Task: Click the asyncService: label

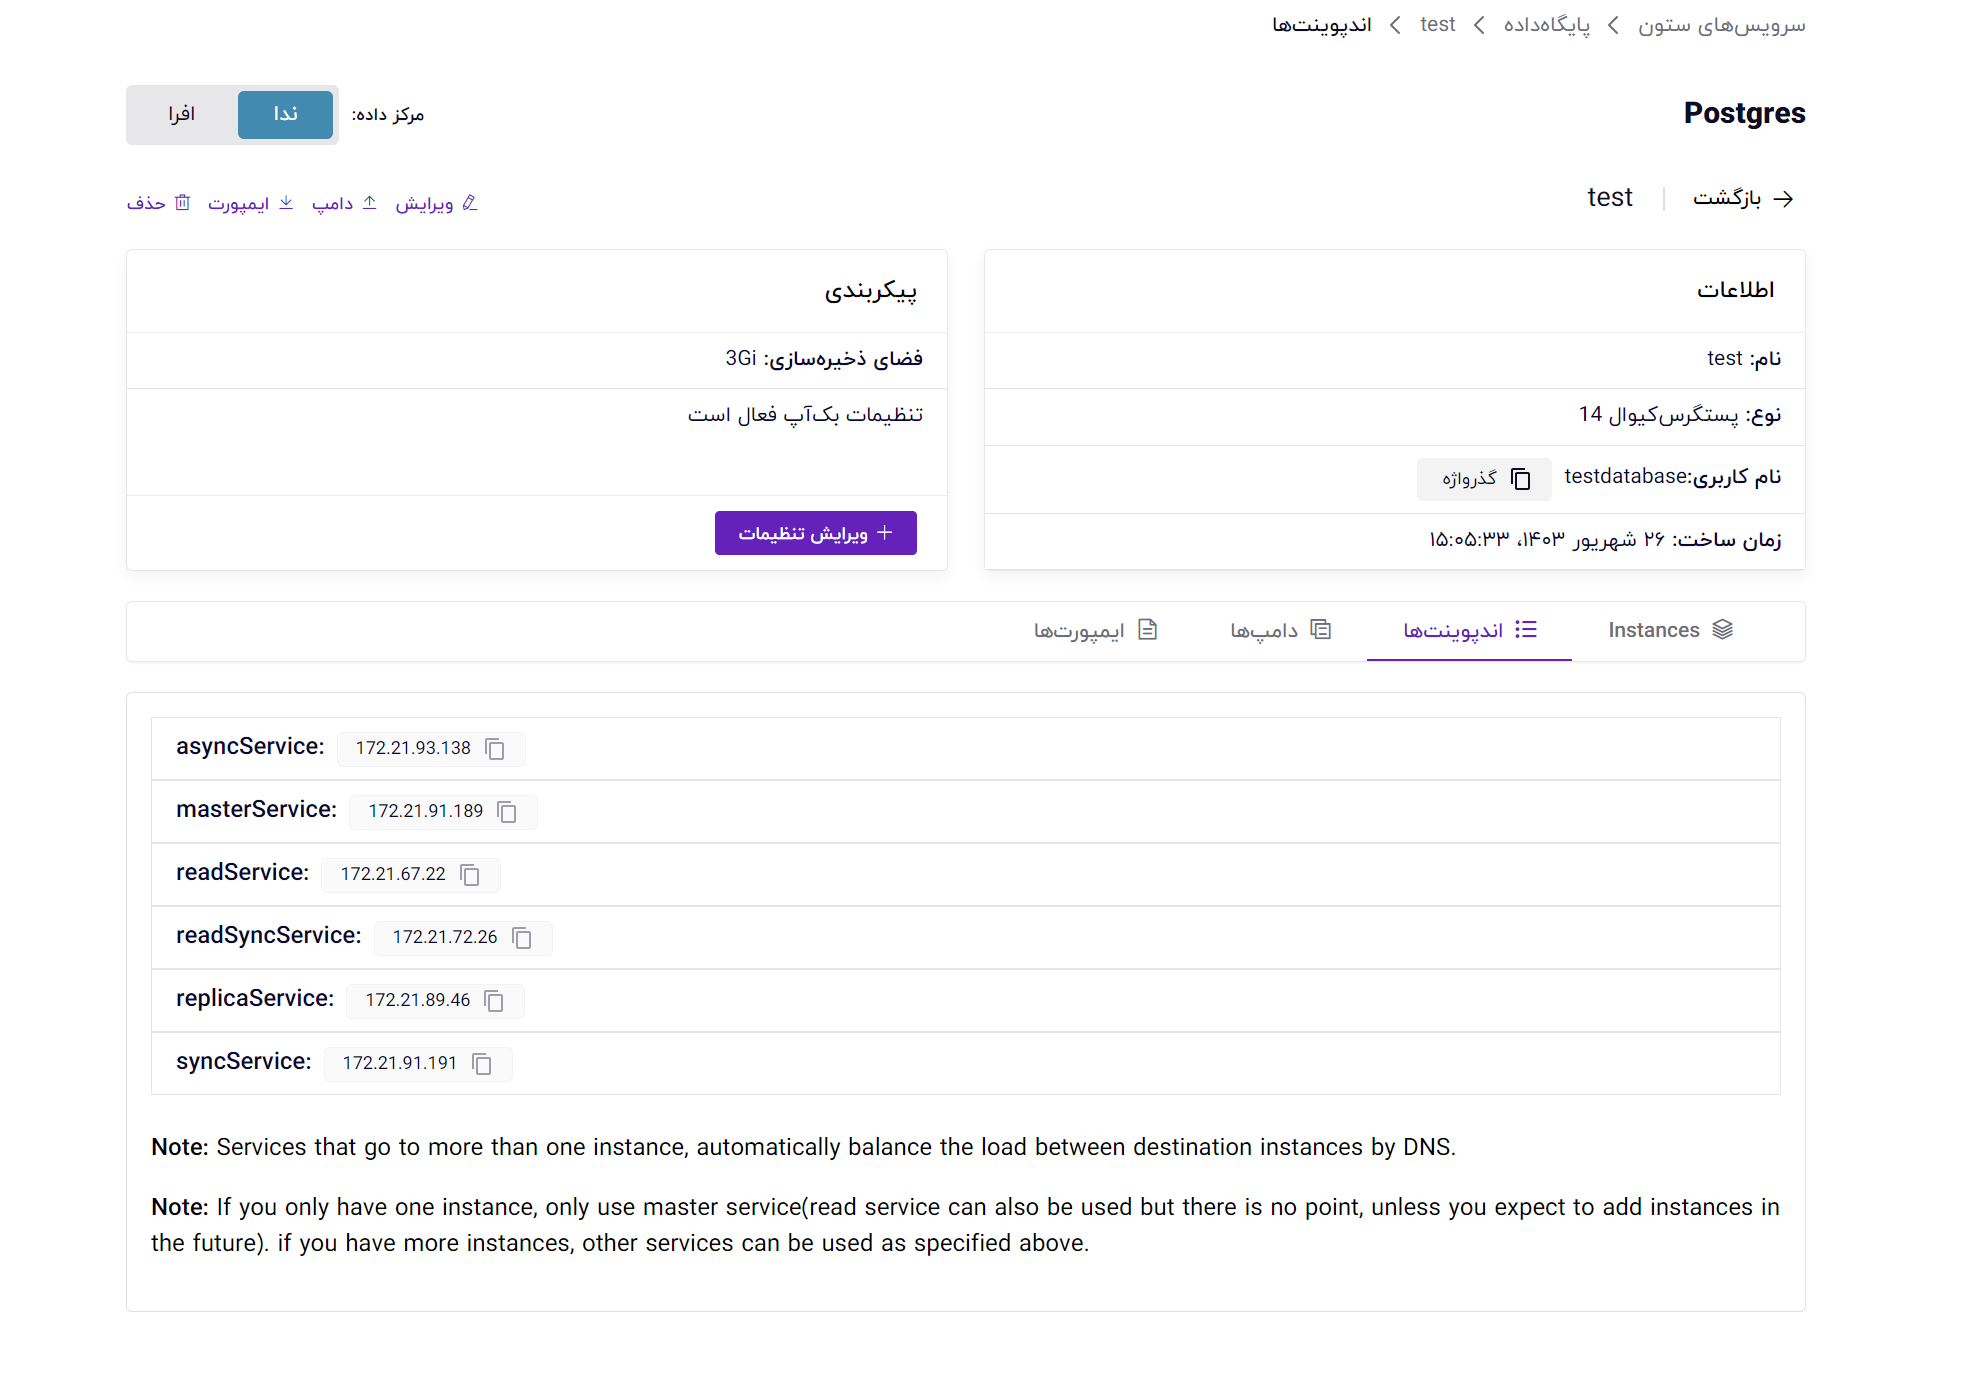Action: click(250, 746)
